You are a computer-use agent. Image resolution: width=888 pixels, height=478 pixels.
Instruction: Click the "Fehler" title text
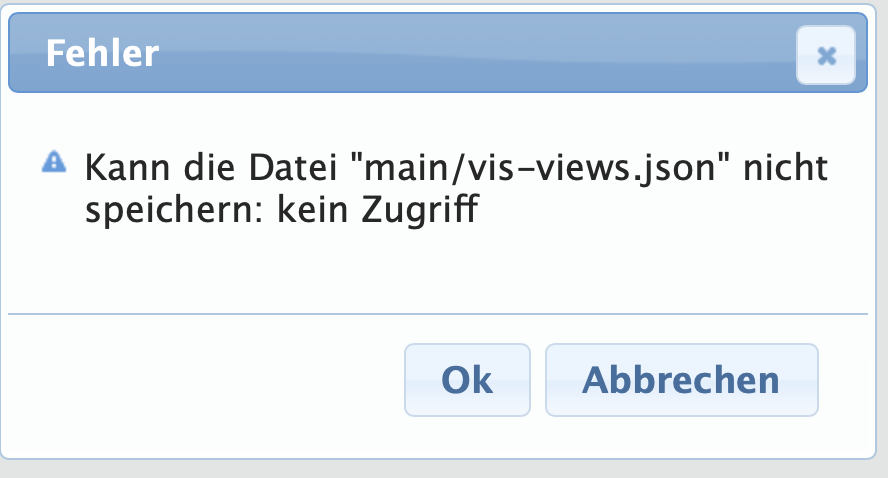pos(103,54)
